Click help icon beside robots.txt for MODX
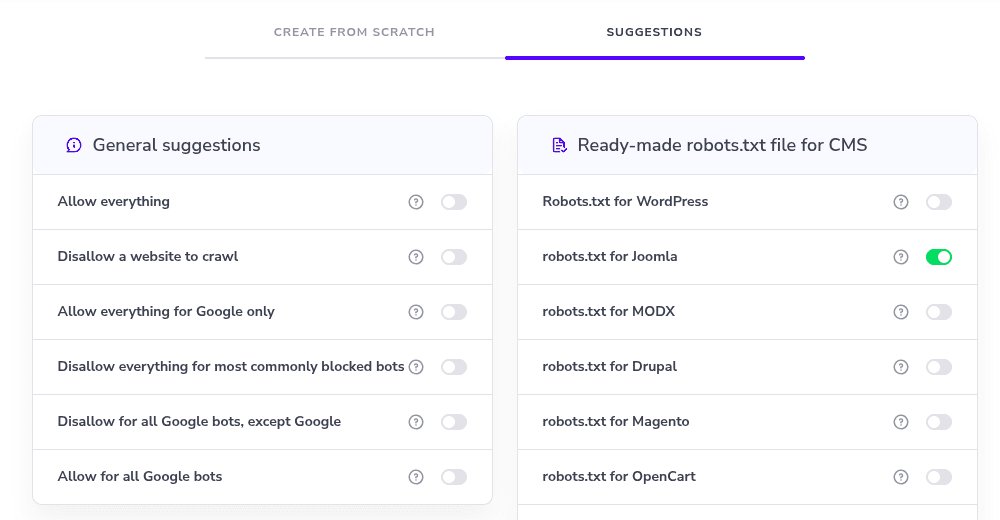 click(x=901, y=312)
